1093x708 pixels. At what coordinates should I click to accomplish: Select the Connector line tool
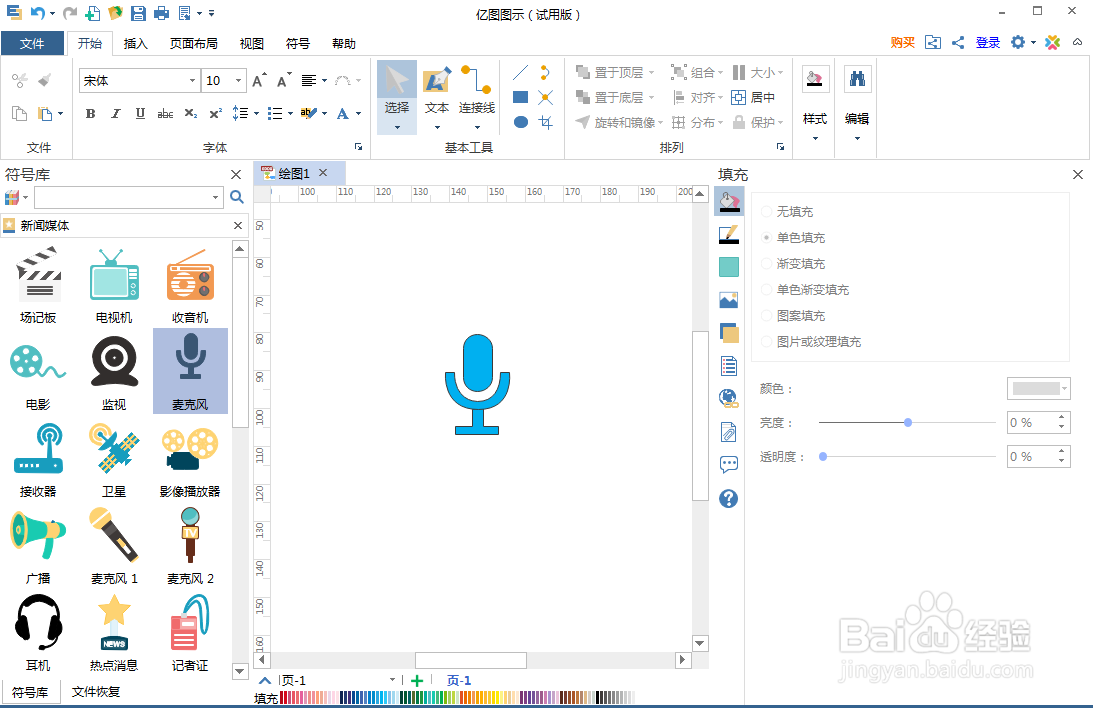[477, 97]
